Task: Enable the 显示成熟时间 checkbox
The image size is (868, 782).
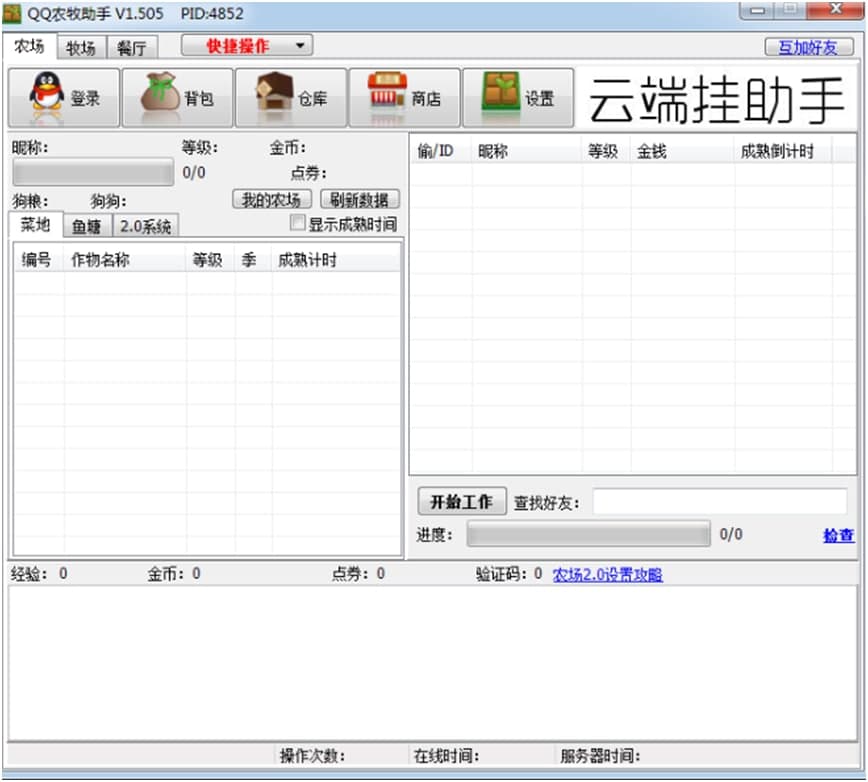Action: coord(298,223)
